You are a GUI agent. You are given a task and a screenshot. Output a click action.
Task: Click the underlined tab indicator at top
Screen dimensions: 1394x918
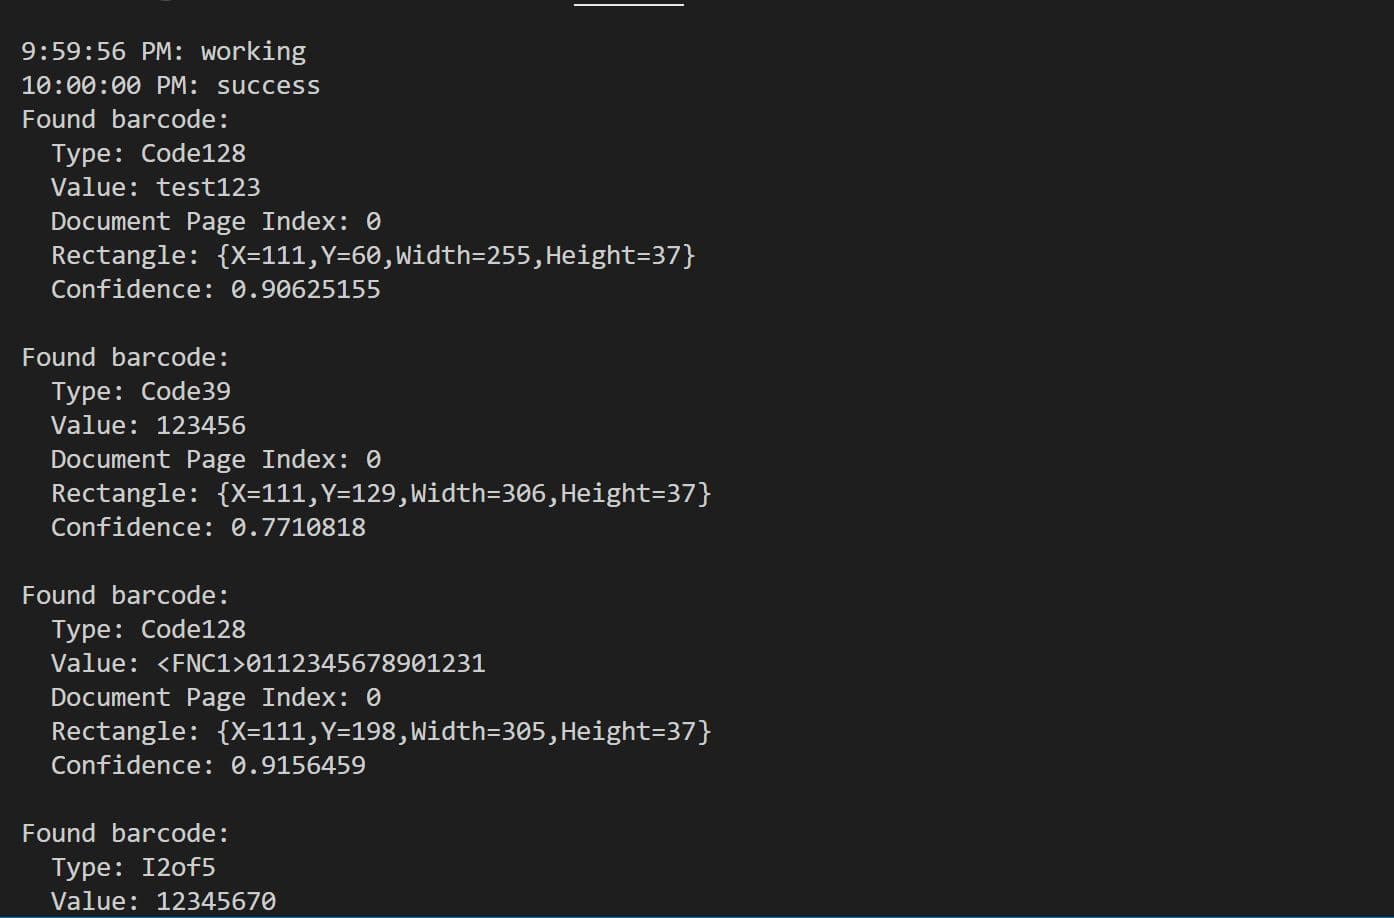[628, 4]
